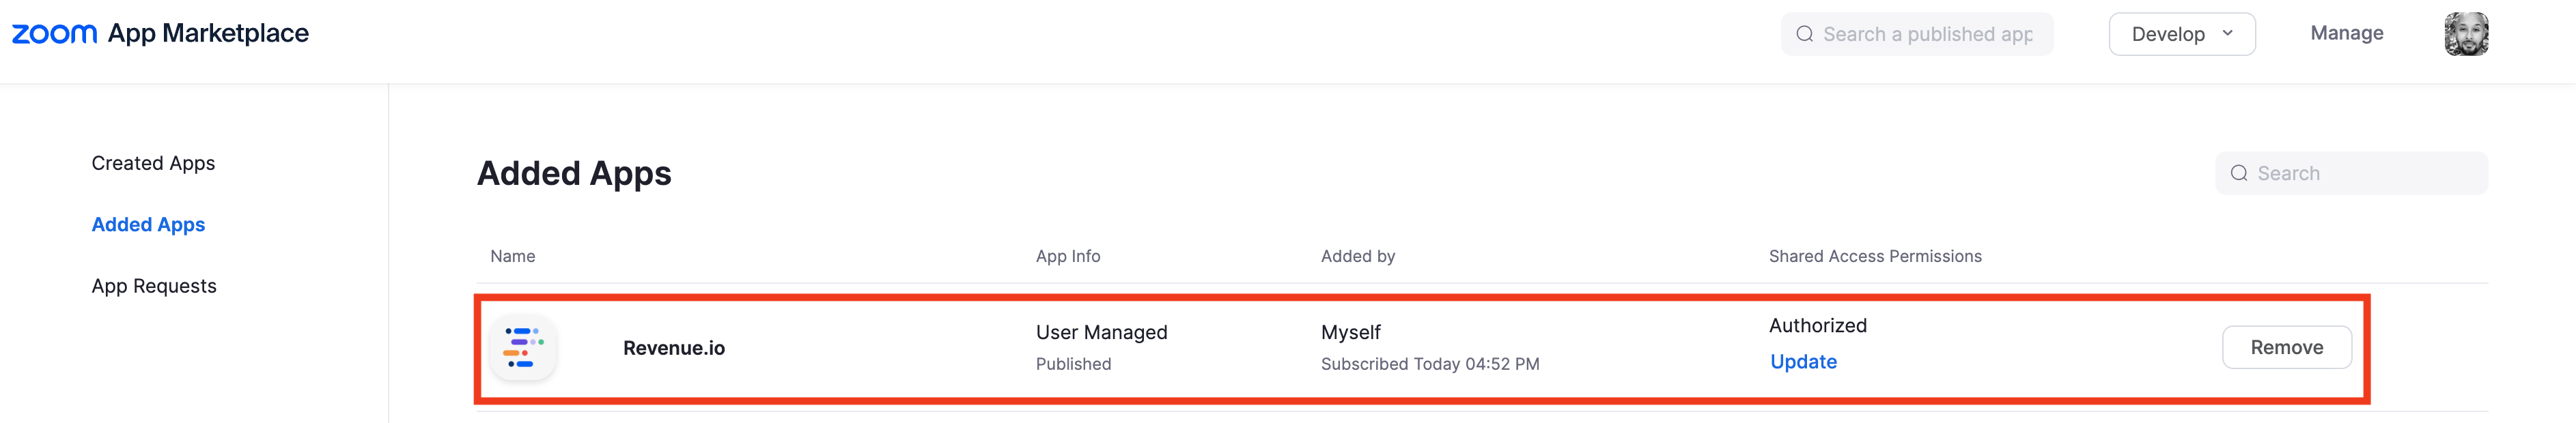Click the App Marketplace title text
Screen dimensions: 2576x423
click(x=208, y=34)
